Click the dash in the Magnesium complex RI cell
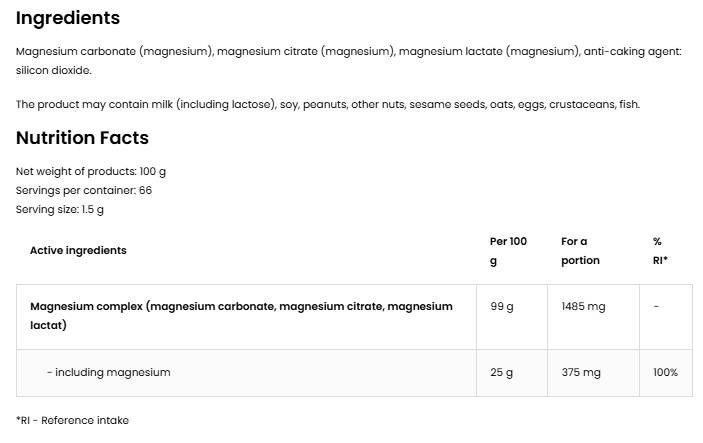 [x=656, y=307]
